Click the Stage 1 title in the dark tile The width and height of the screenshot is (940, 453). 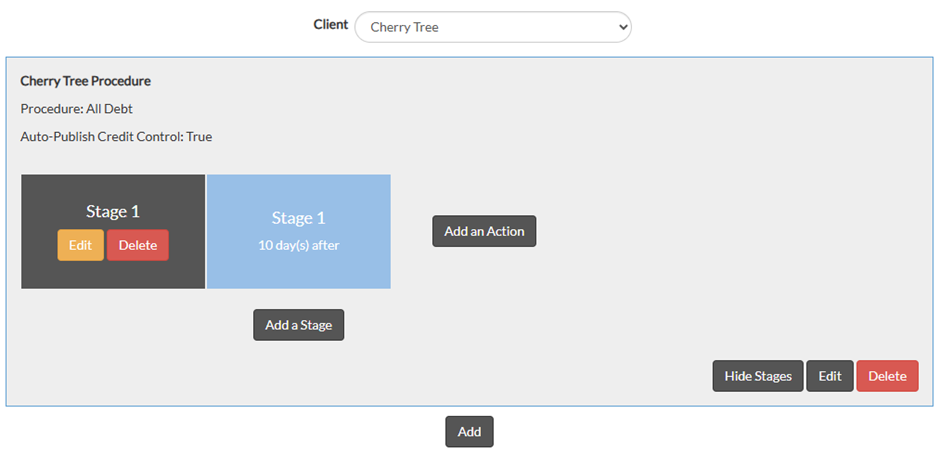(113, 211)
